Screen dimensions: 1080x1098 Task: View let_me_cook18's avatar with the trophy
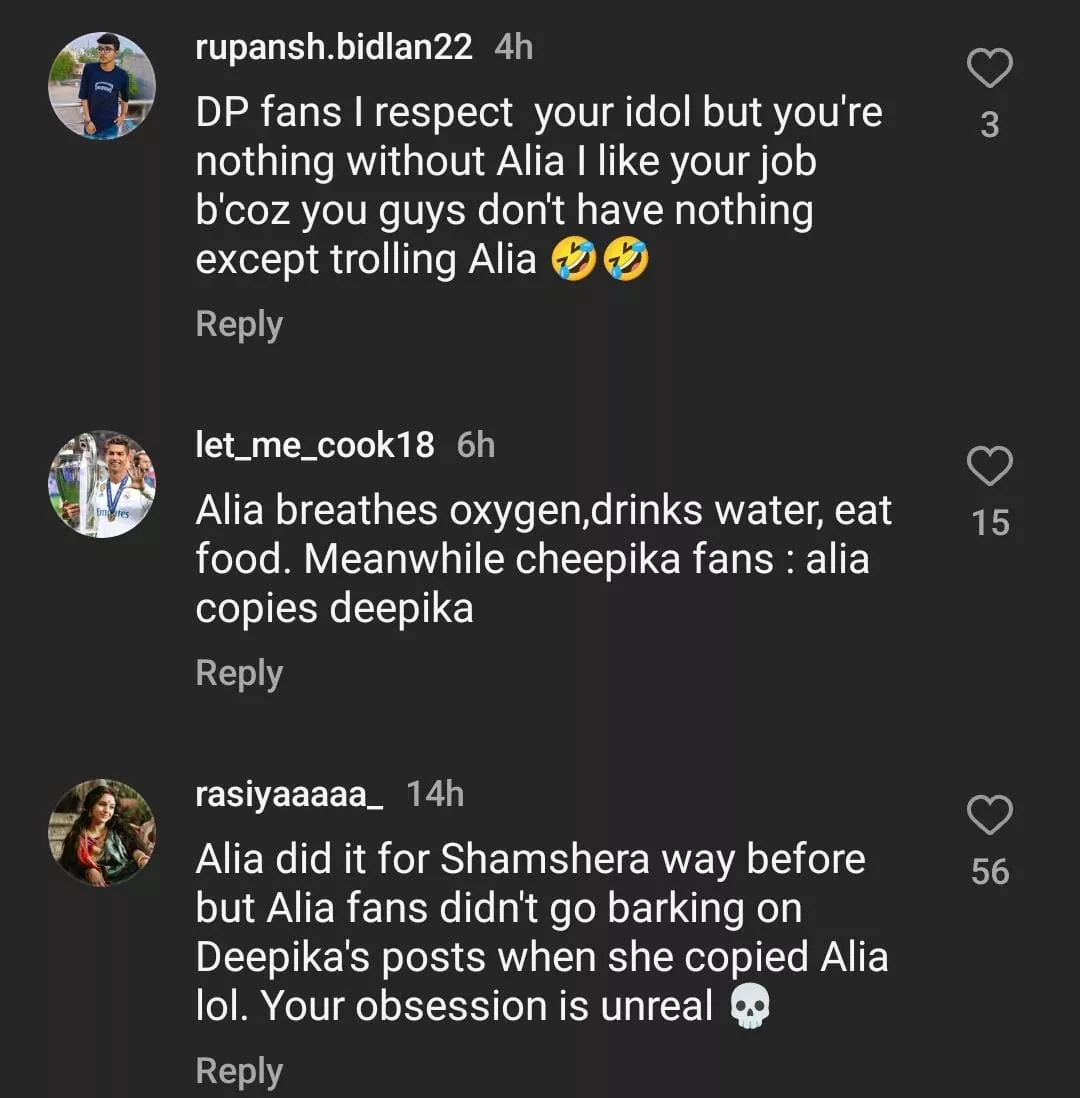tap(102, 485)
